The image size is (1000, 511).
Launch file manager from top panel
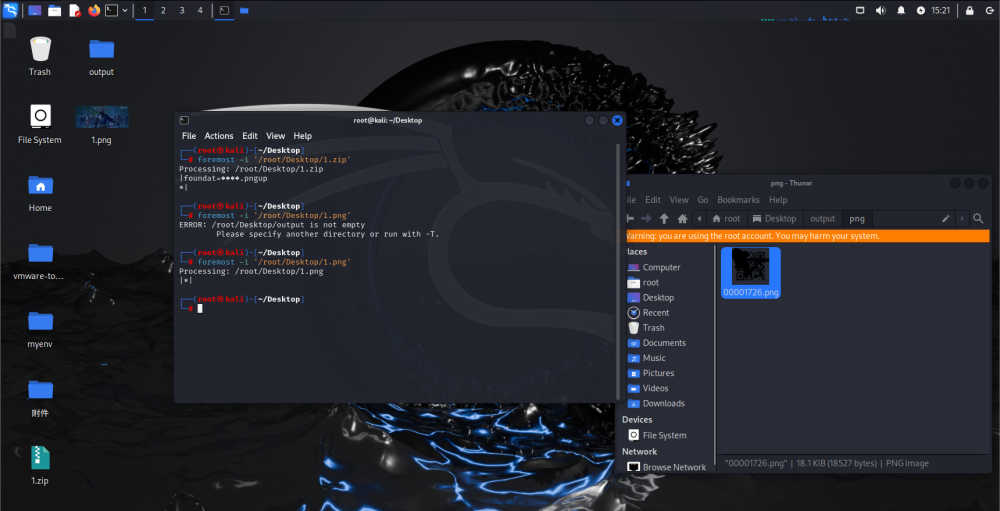[55, 10]
